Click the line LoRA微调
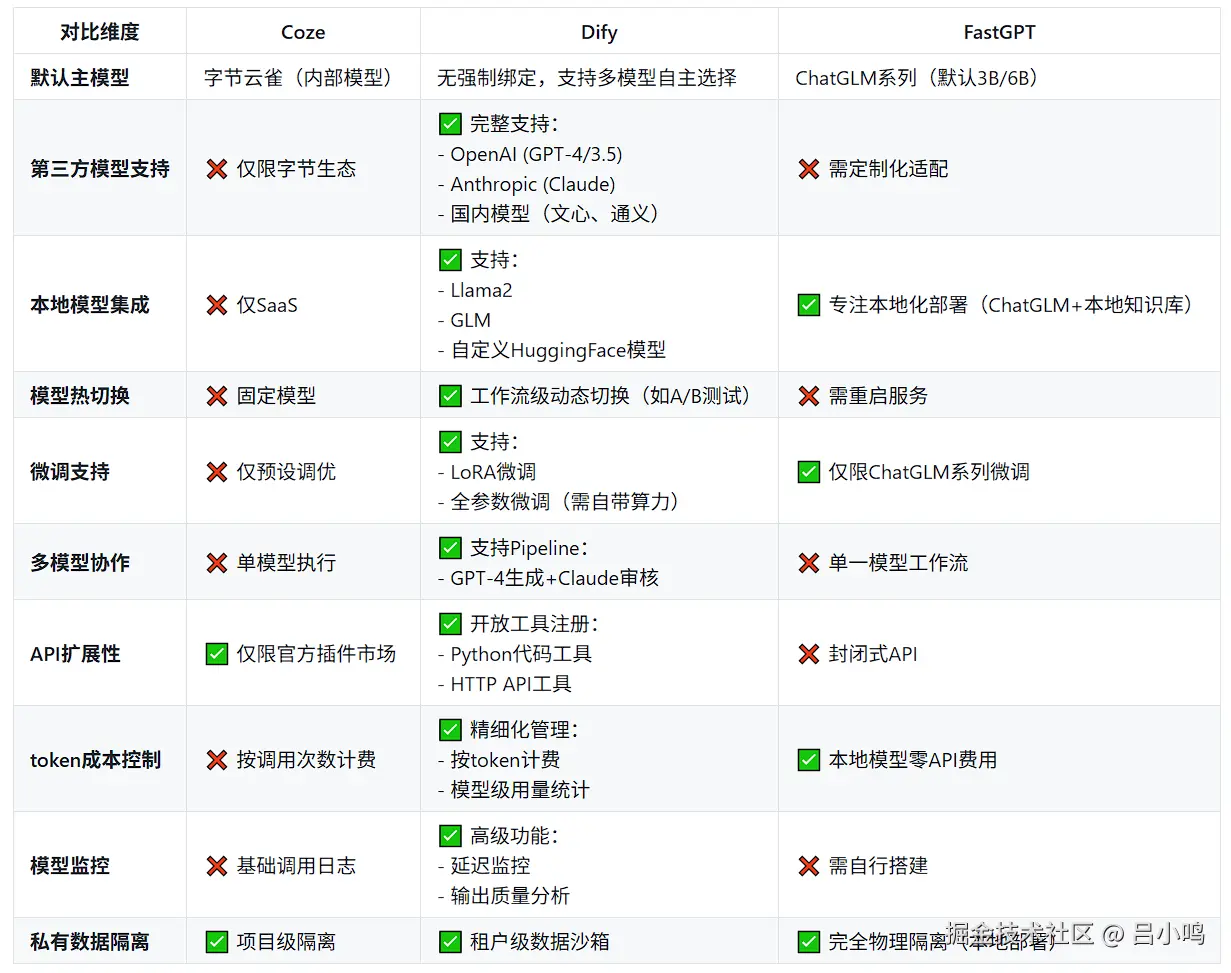The image size is (1231, 973). (487, 472)
